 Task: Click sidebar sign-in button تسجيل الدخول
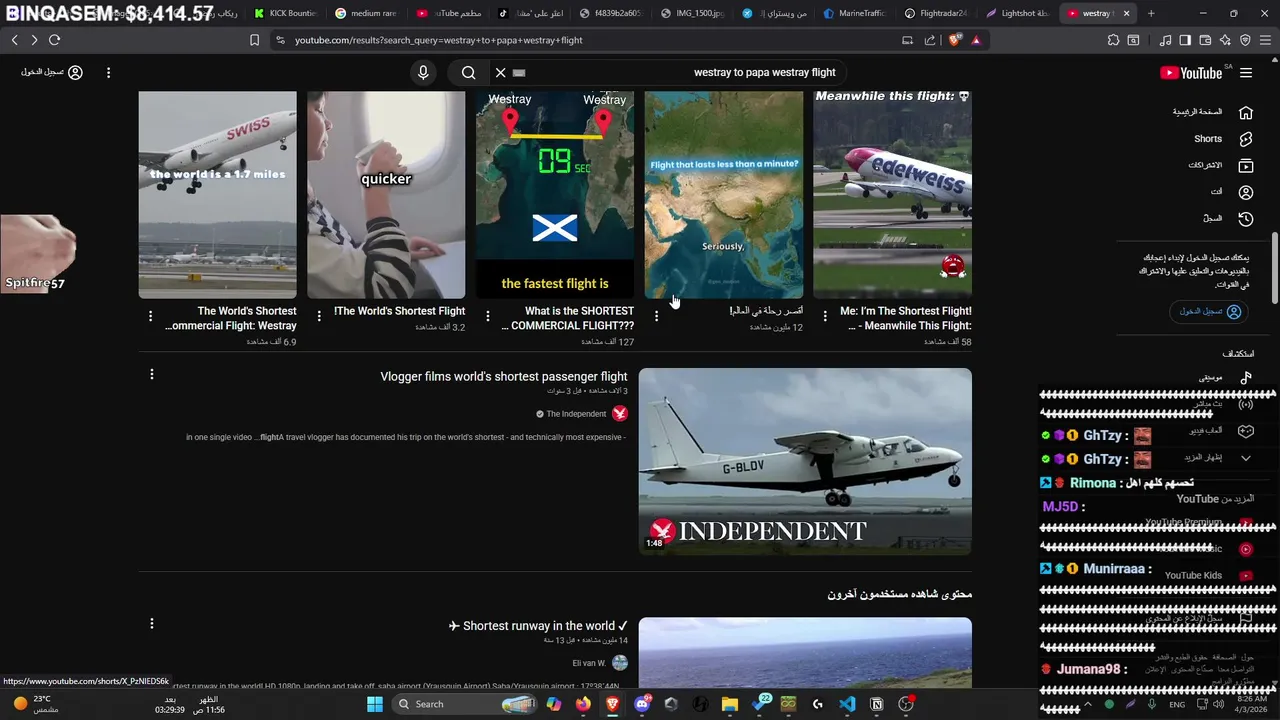1211,311
